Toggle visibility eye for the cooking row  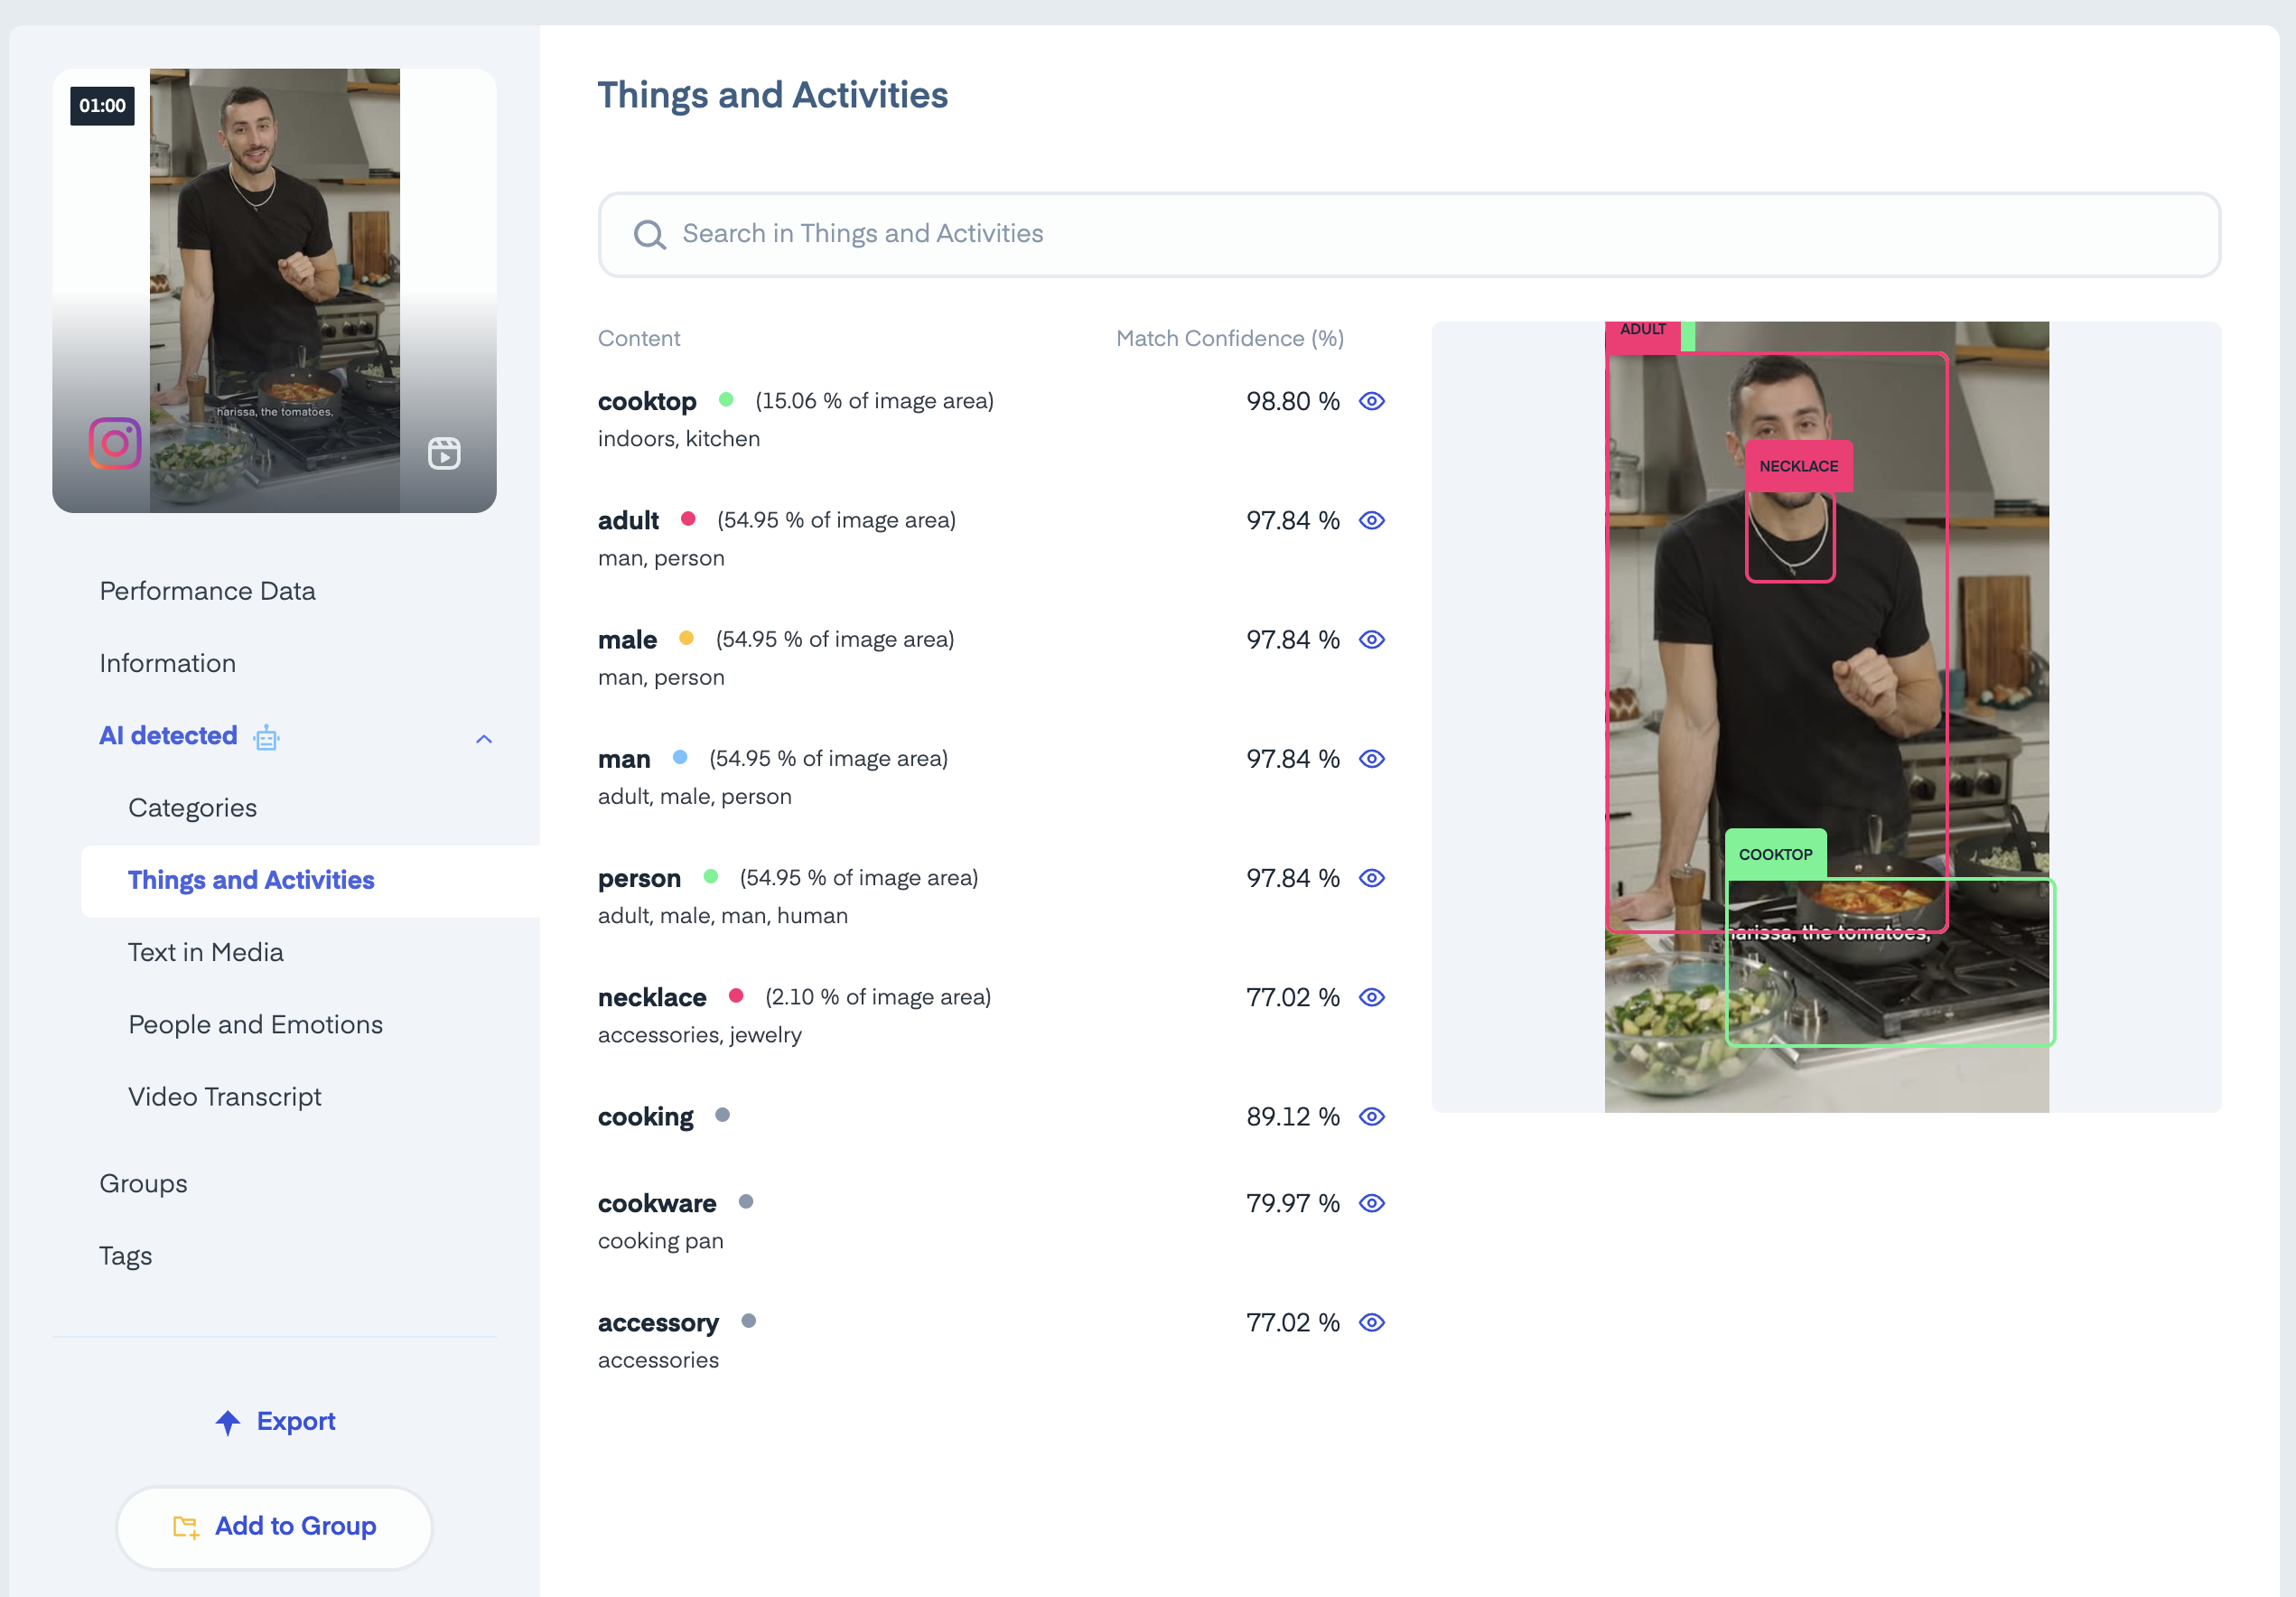pyautogui.click(x=1371, y=1116)
